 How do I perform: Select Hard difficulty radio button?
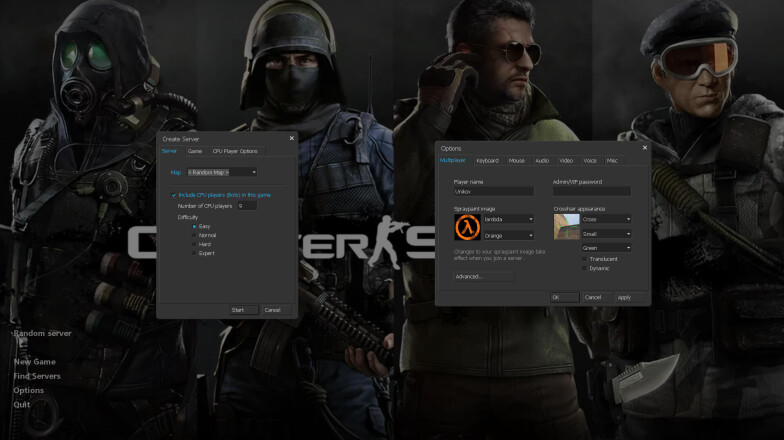click(194, 244)
